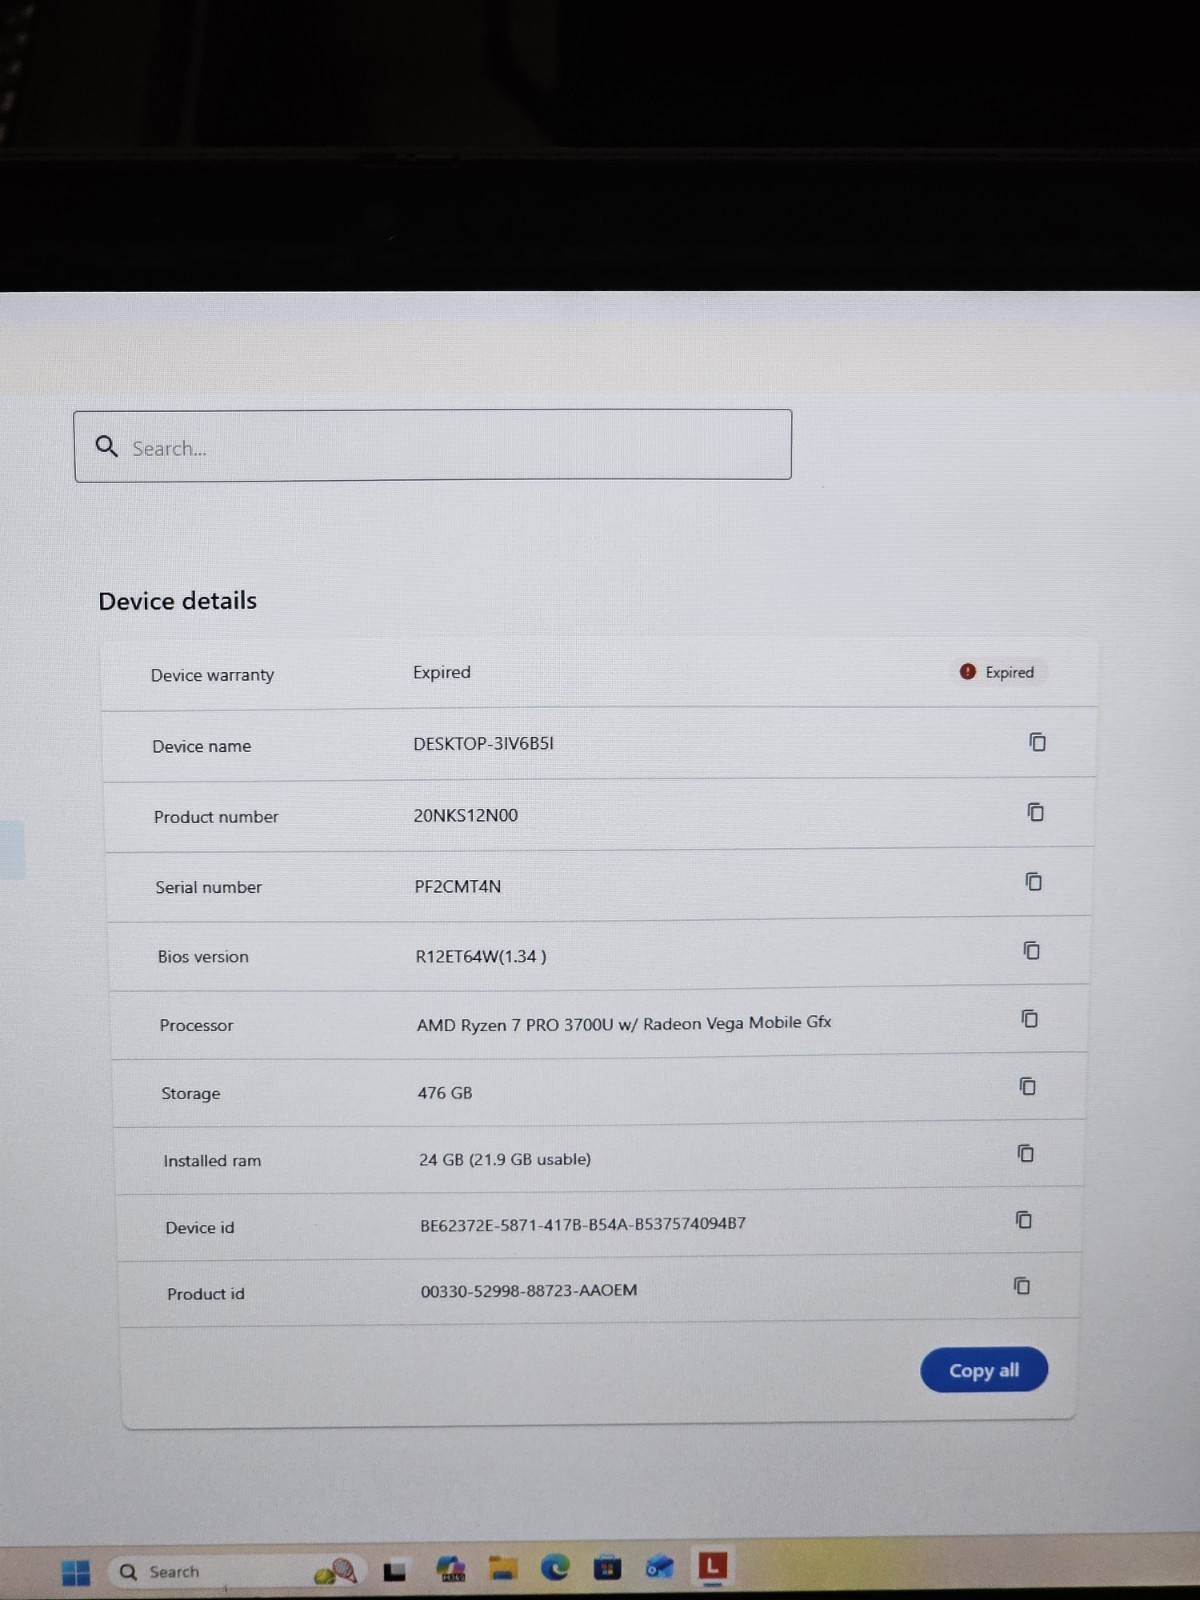Viewport: 1200px width, 1600px height.
Task: Open Task View from the taskbar
Action: pyautogui.click(x=395, y=1571)
